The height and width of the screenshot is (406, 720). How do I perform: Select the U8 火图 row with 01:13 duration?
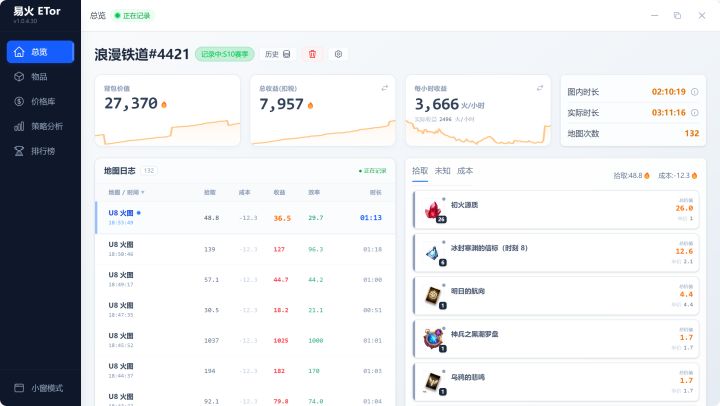click(x=245, y=218)
